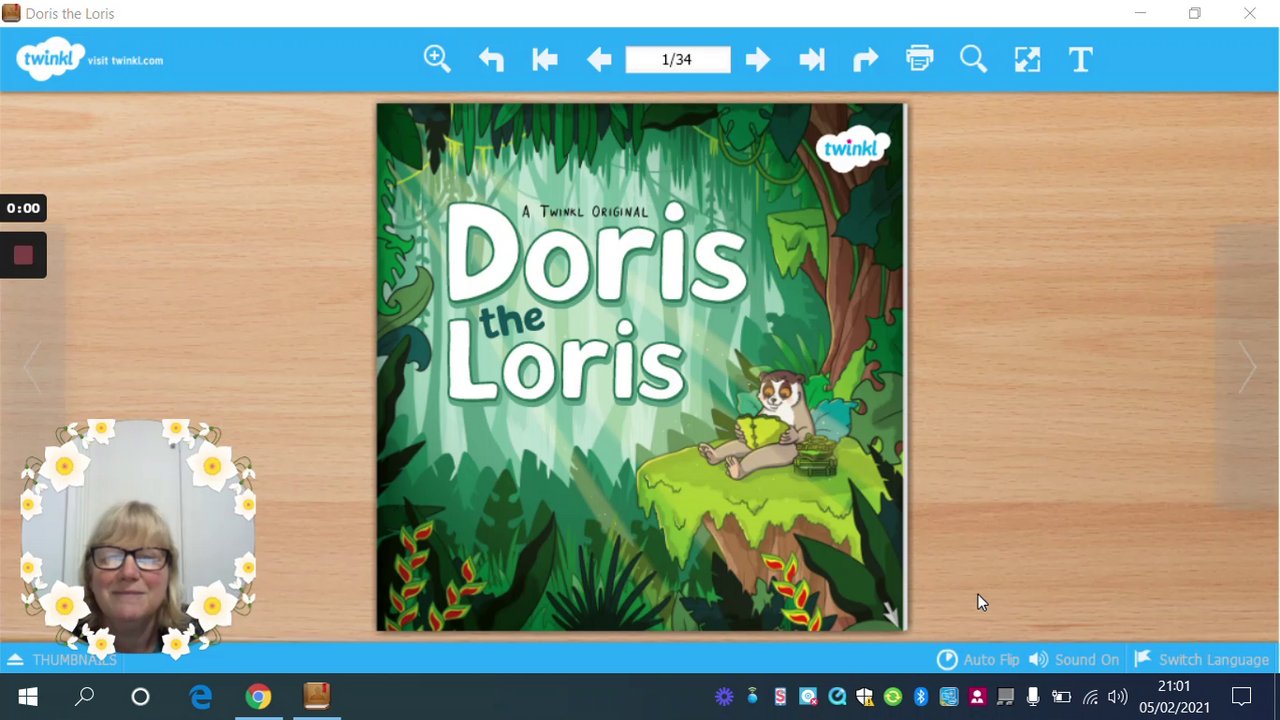1280x720 pixels.
Task: Open the search tool in toolbar
Action: (x=973, y=59)
